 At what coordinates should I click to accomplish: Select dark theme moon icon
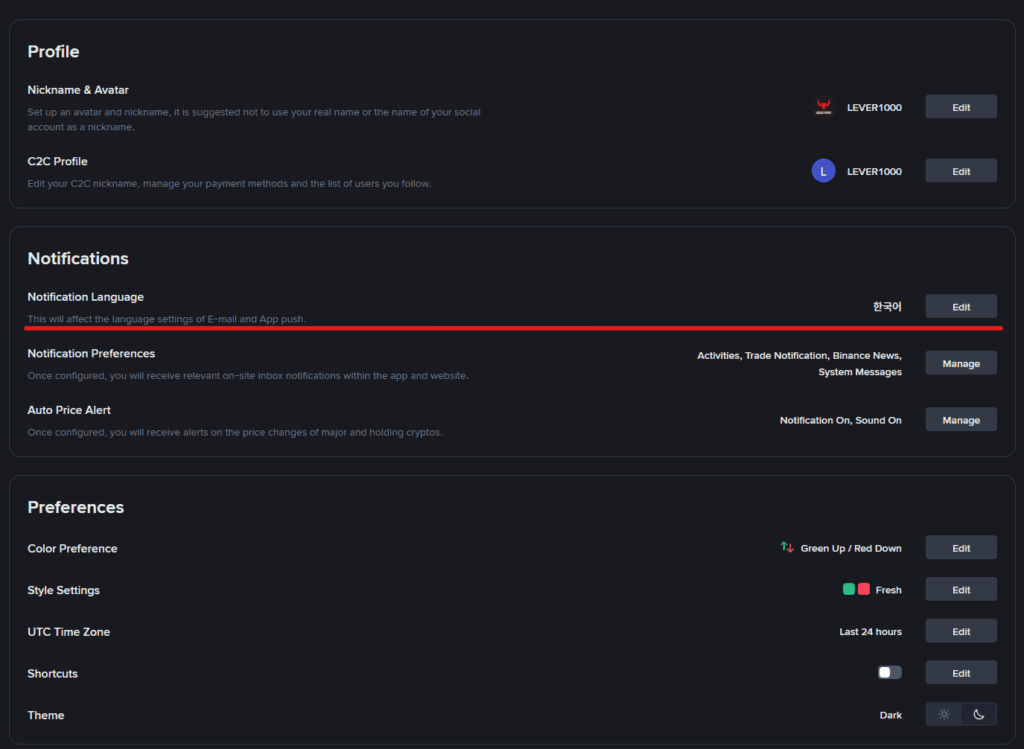click(x=979, y=714)
